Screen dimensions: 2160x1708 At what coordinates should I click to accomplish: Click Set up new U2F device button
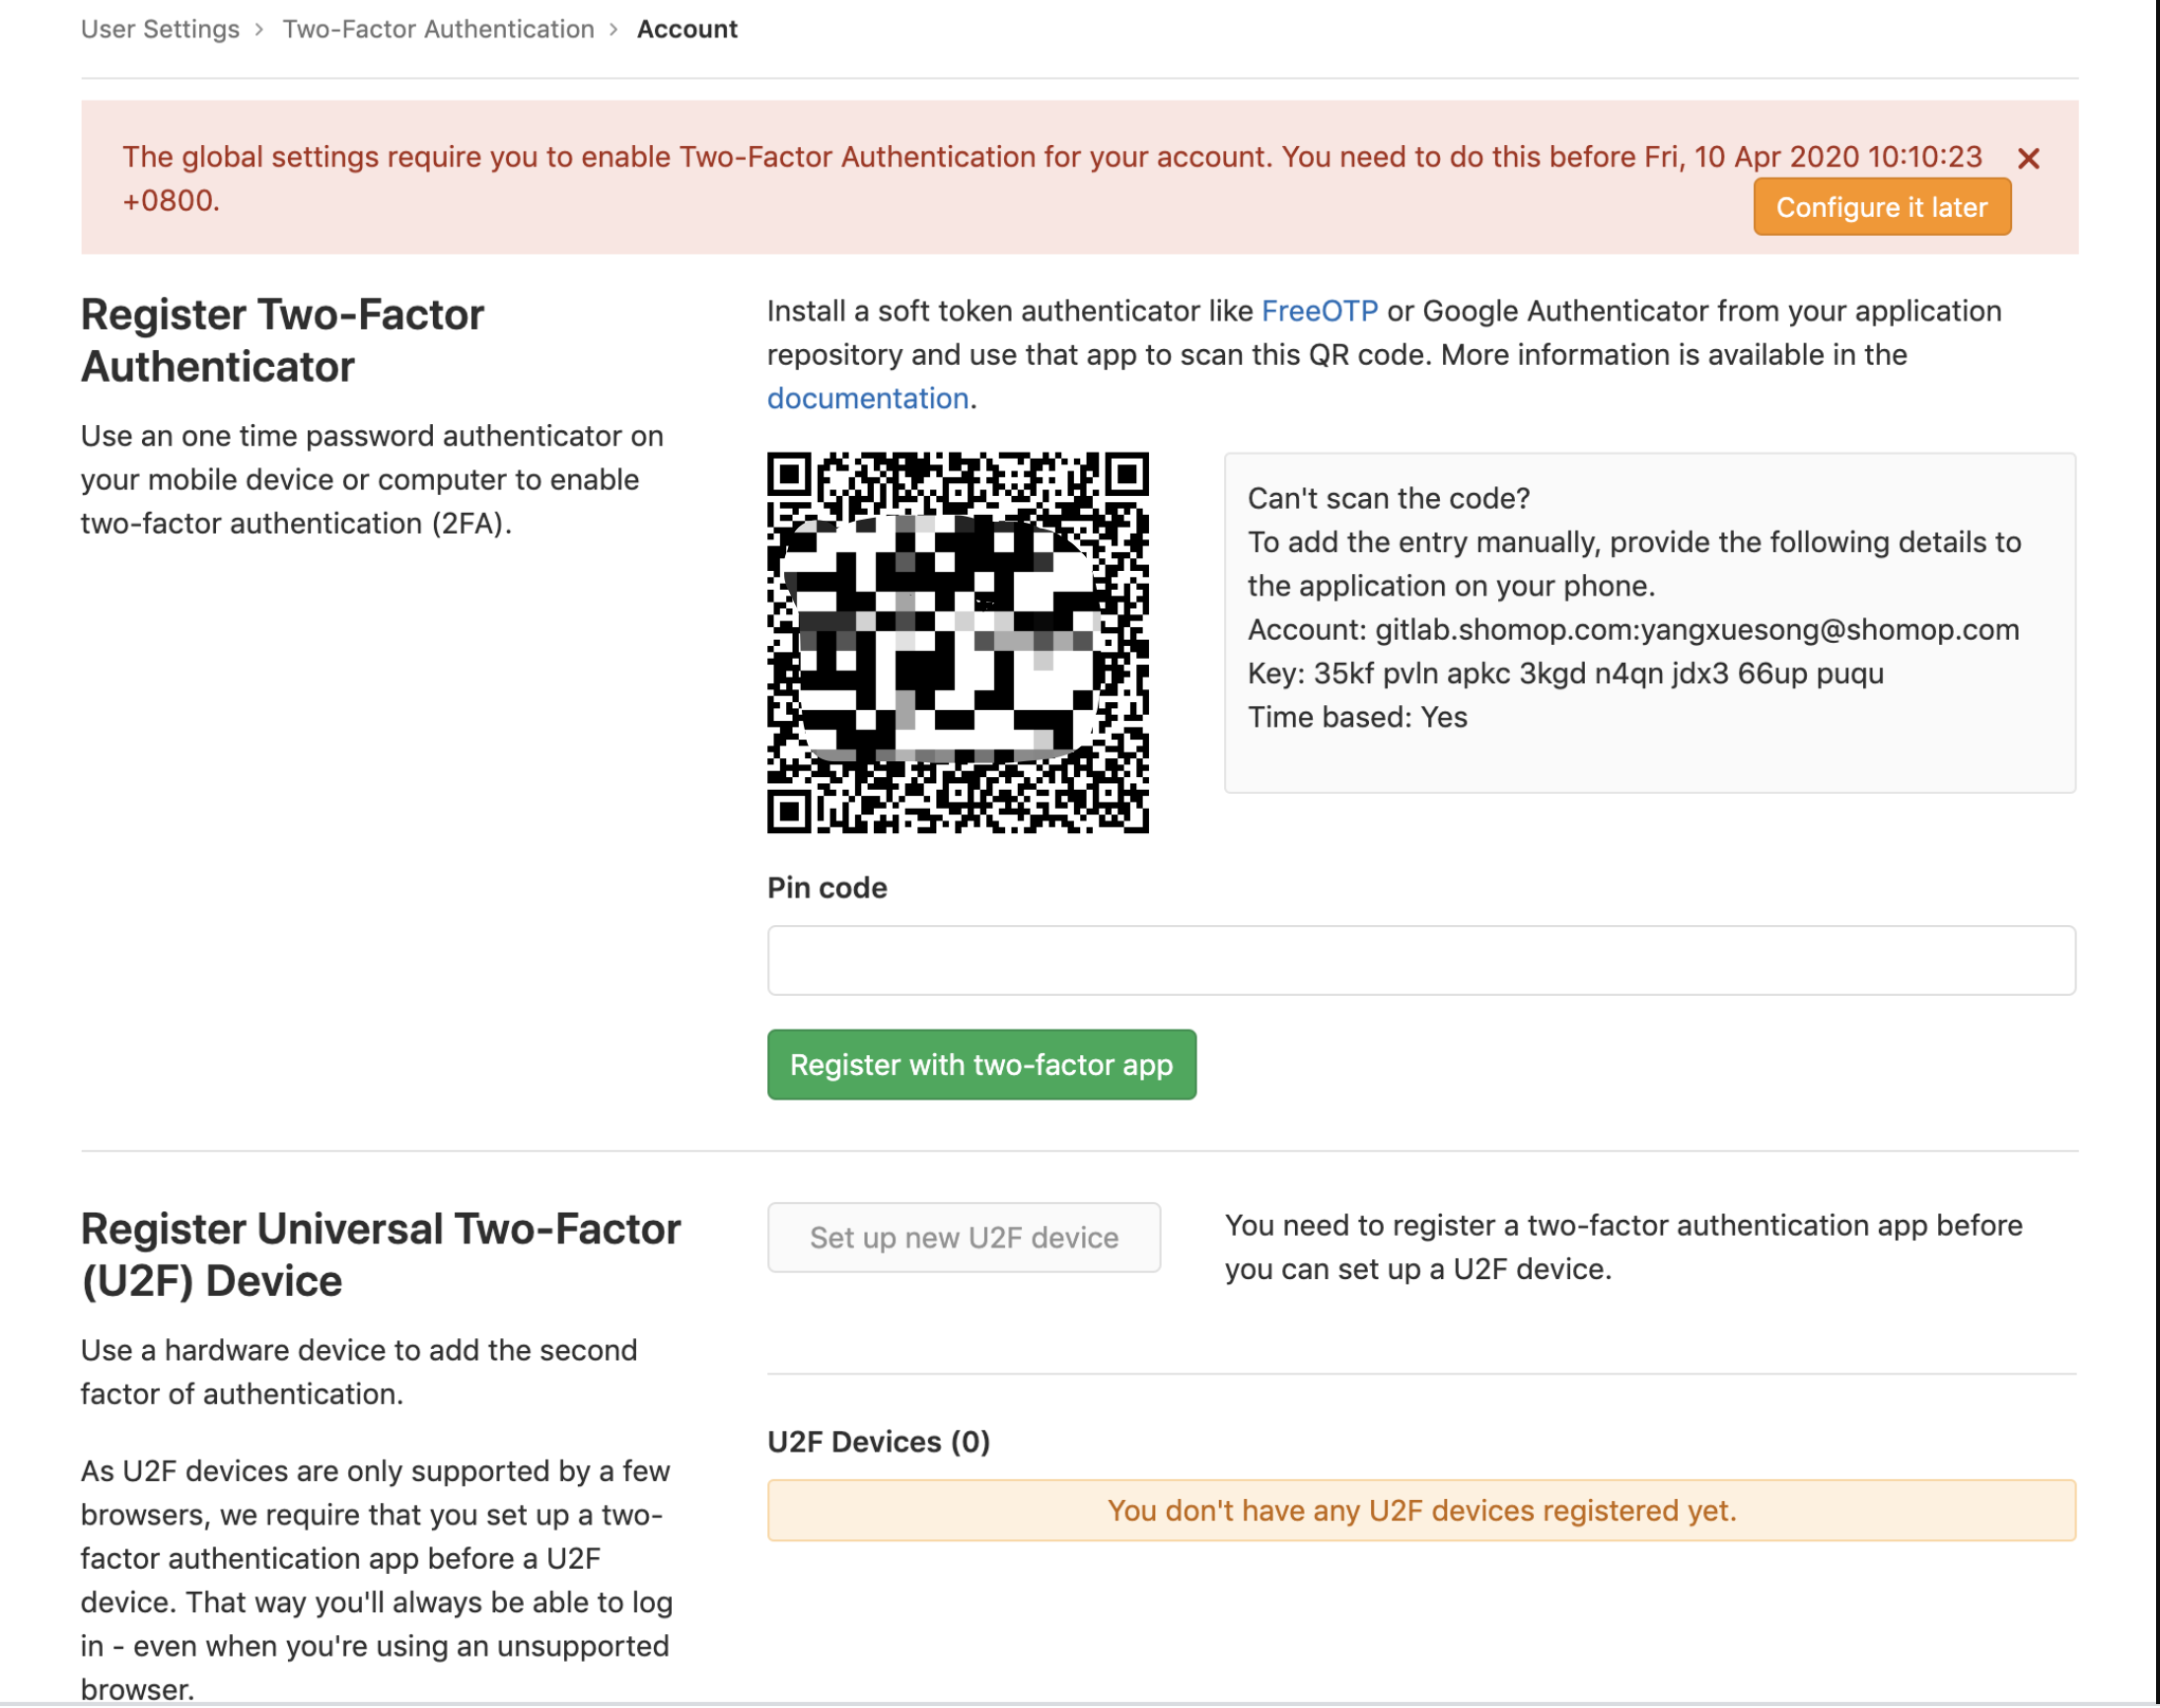tap(963, 1237)
